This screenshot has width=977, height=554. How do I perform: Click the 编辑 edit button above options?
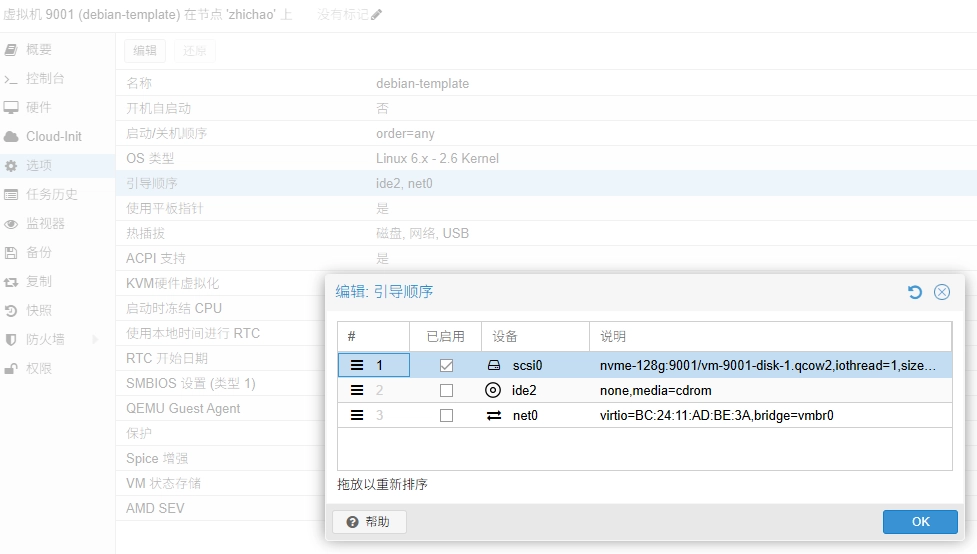tap(145, 51)
